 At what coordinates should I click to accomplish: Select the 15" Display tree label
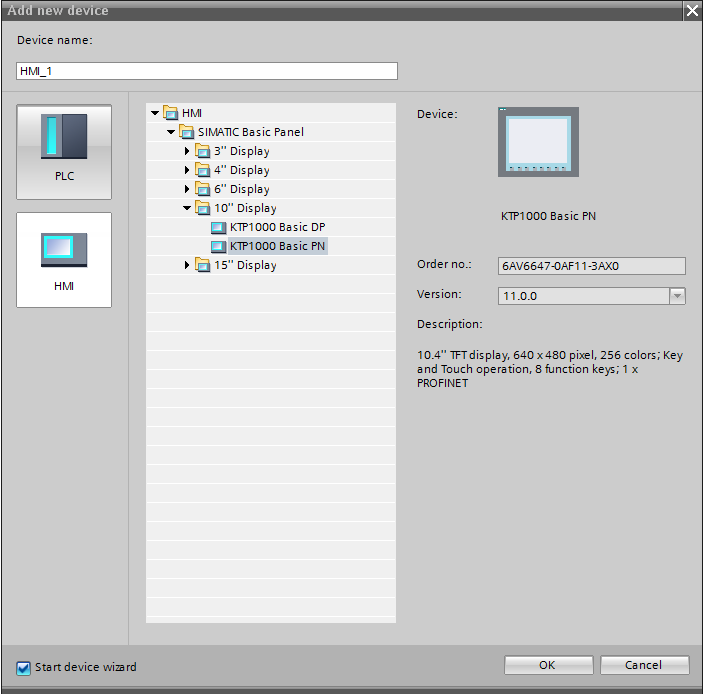point(245,265)
